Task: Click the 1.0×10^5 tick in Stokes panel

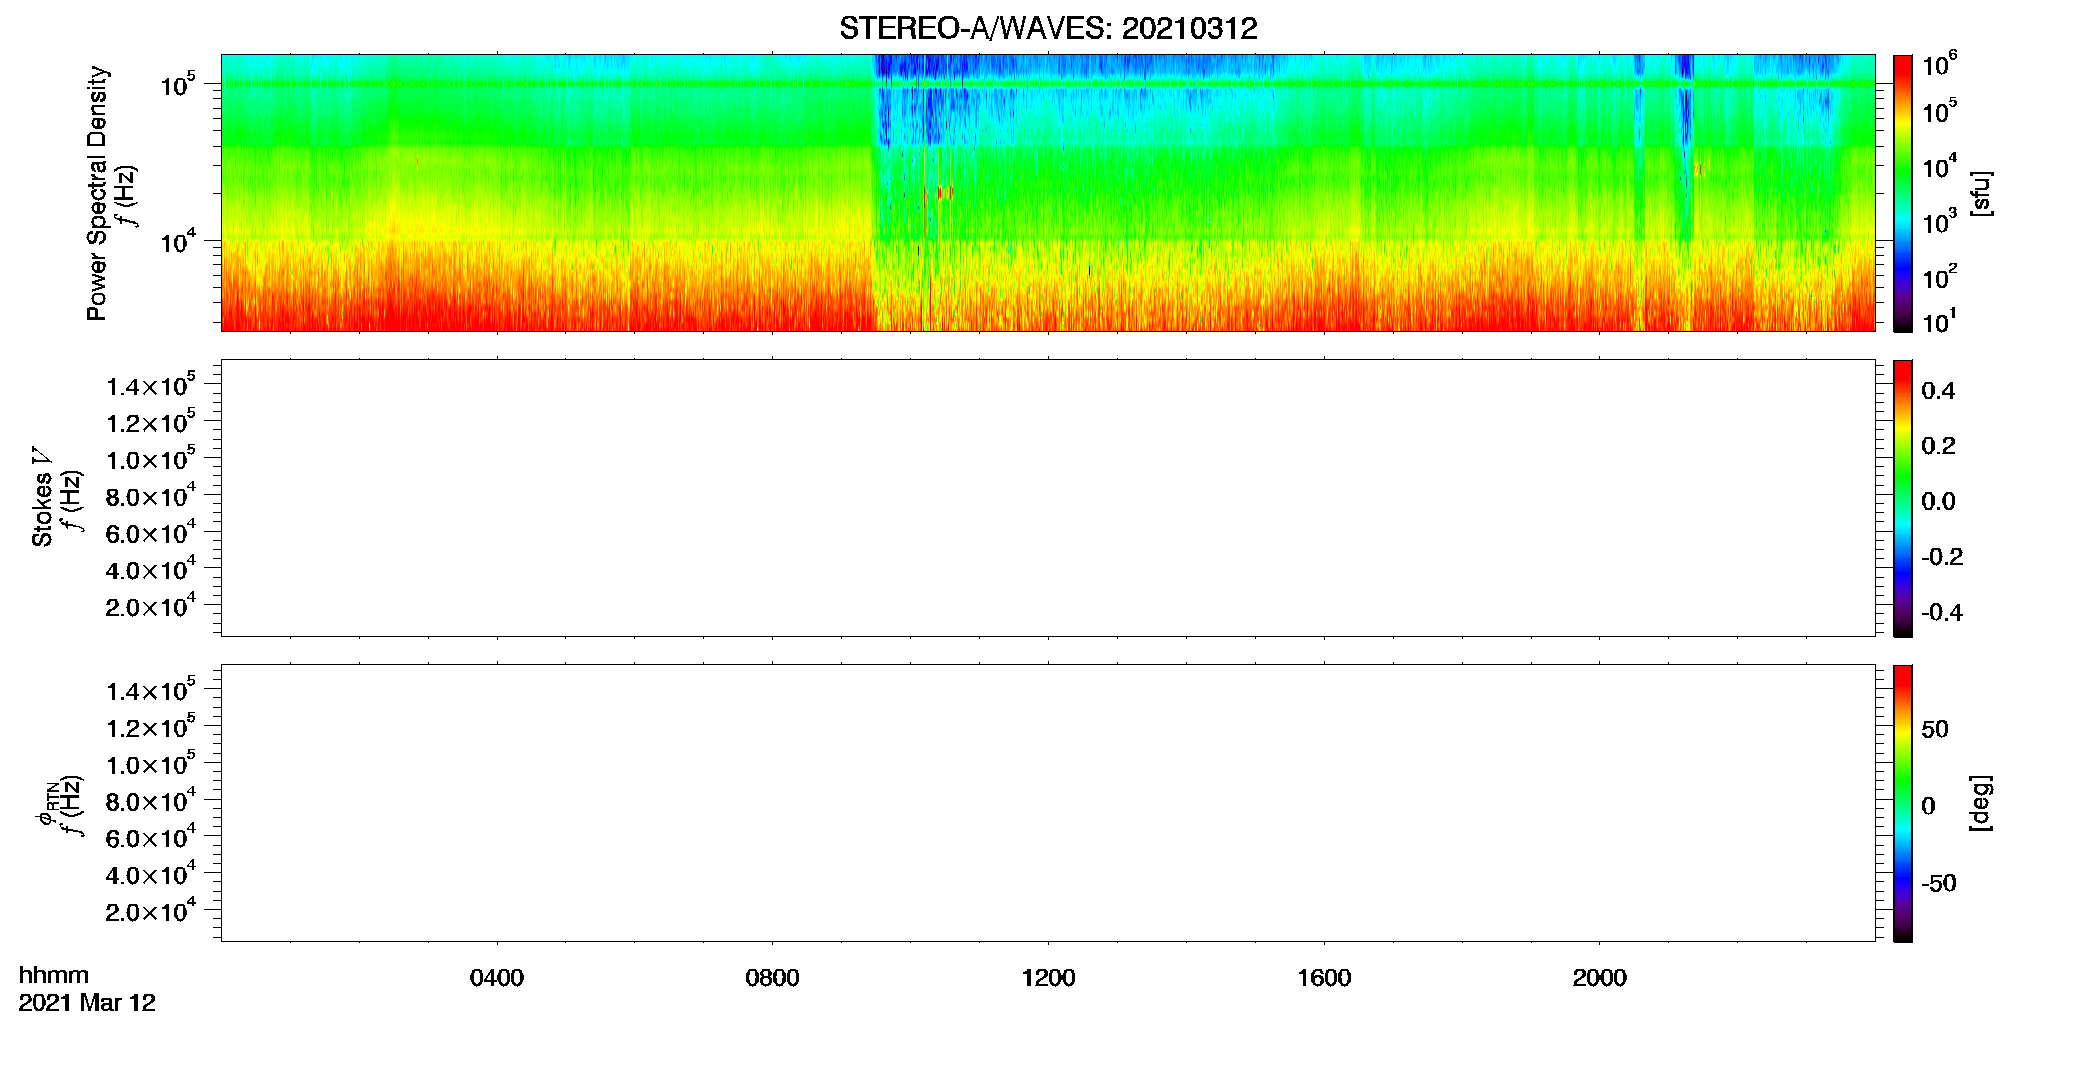Action: point(151,458)
